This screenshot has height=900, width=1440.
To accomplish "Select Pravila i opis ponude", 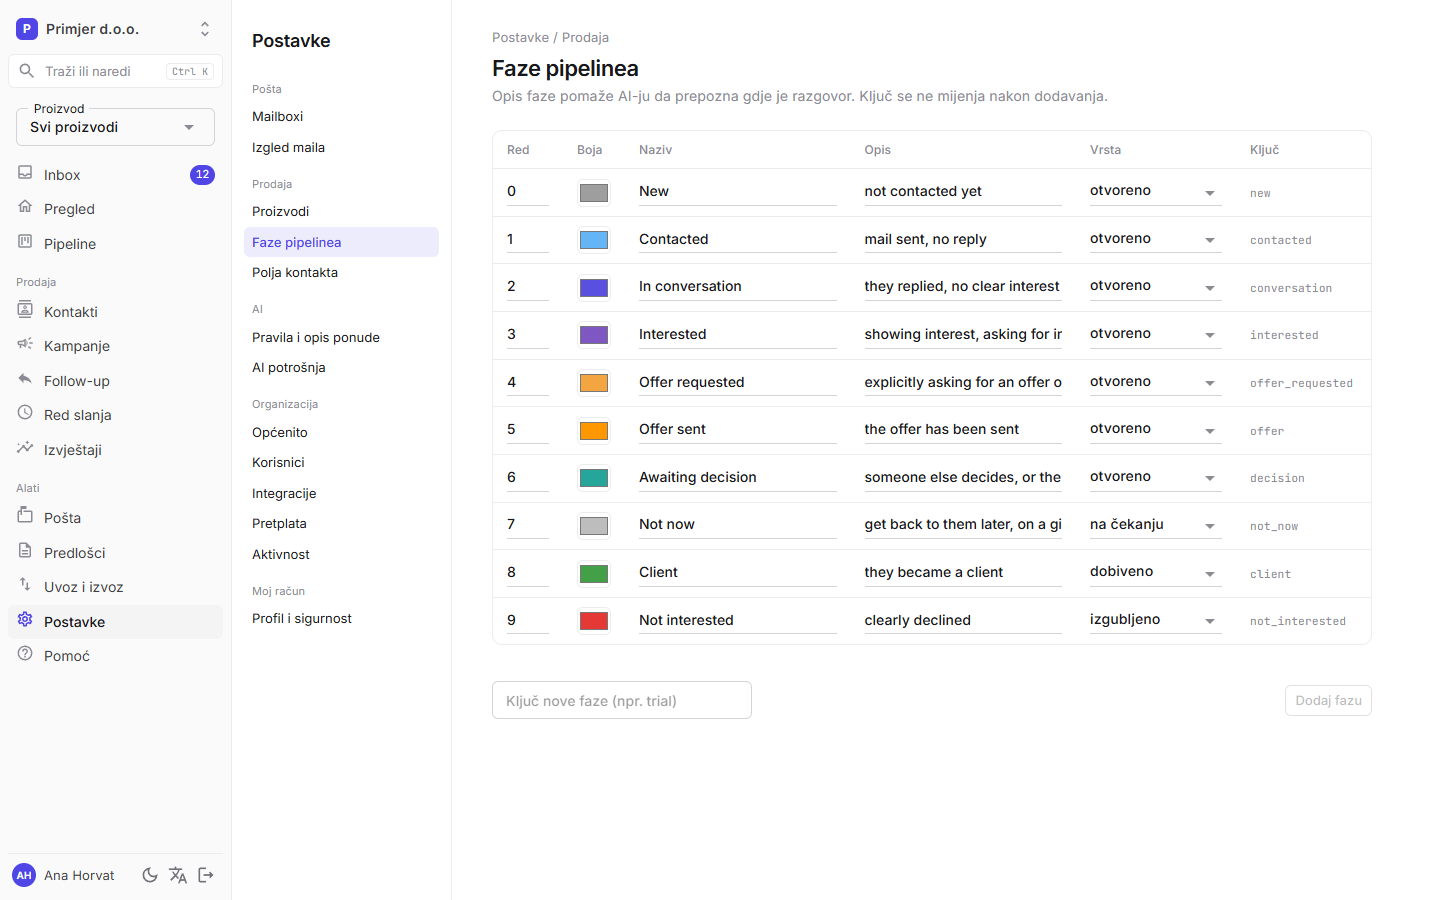I will 341,338.
